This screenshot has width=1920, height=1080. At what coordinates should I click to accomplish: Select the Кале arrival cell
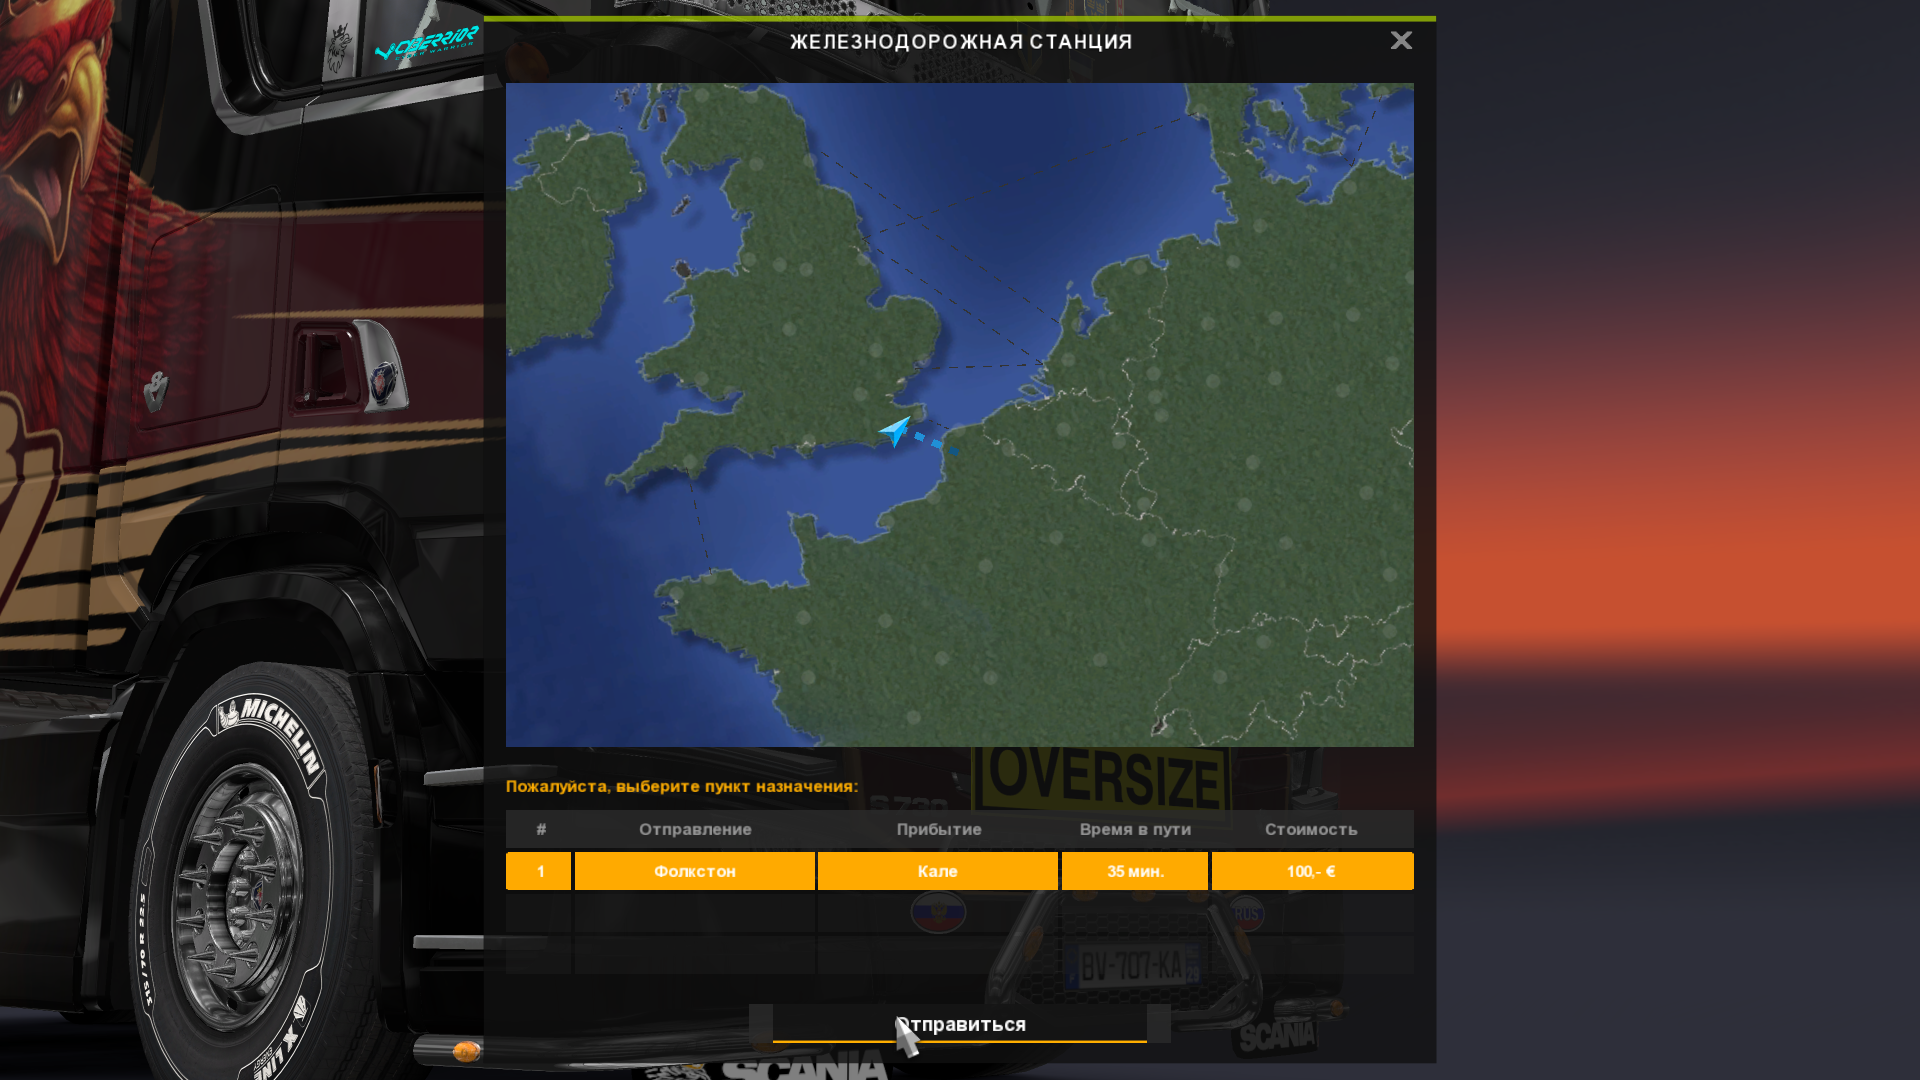[x=938, y=871]
